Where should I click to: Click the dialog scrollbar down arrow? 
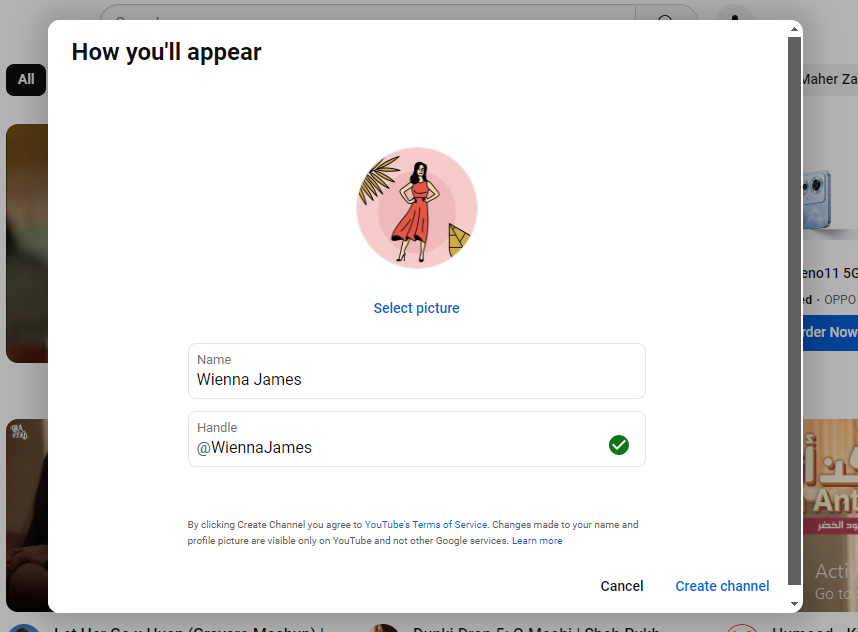(794, 603)
